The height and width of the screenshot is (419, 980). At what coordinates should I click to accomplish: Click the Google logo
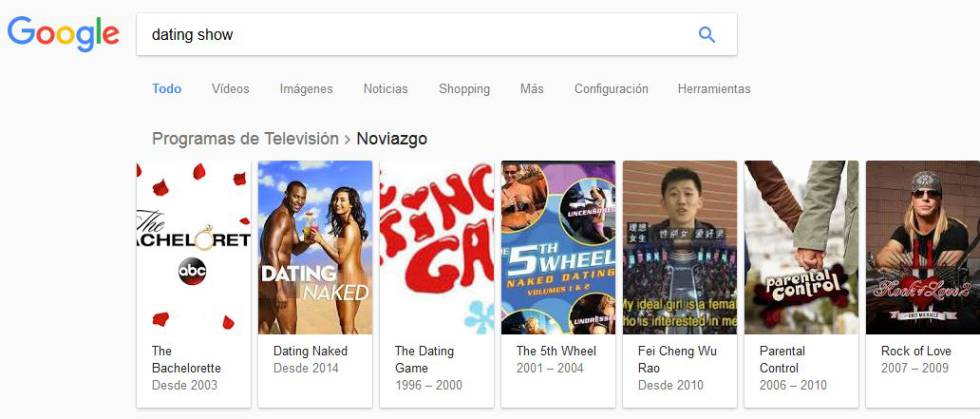click(63, 34)
